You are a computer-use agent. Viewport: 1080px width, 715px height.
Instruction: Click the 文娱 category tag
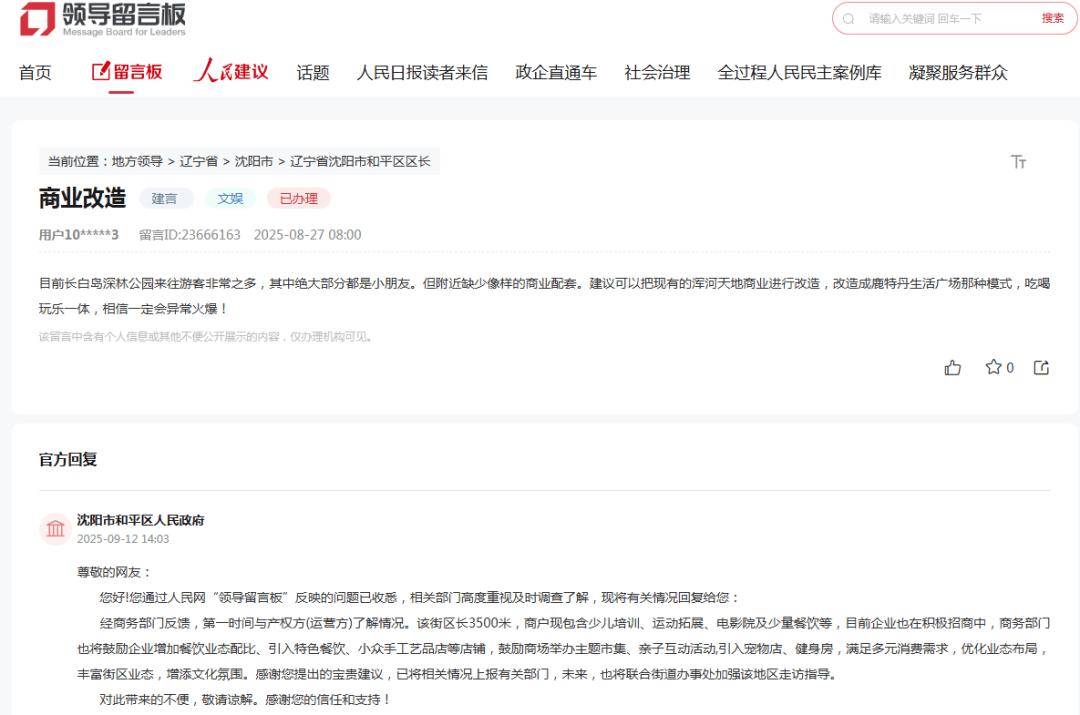pyautogui.click(x=231, y=198)
